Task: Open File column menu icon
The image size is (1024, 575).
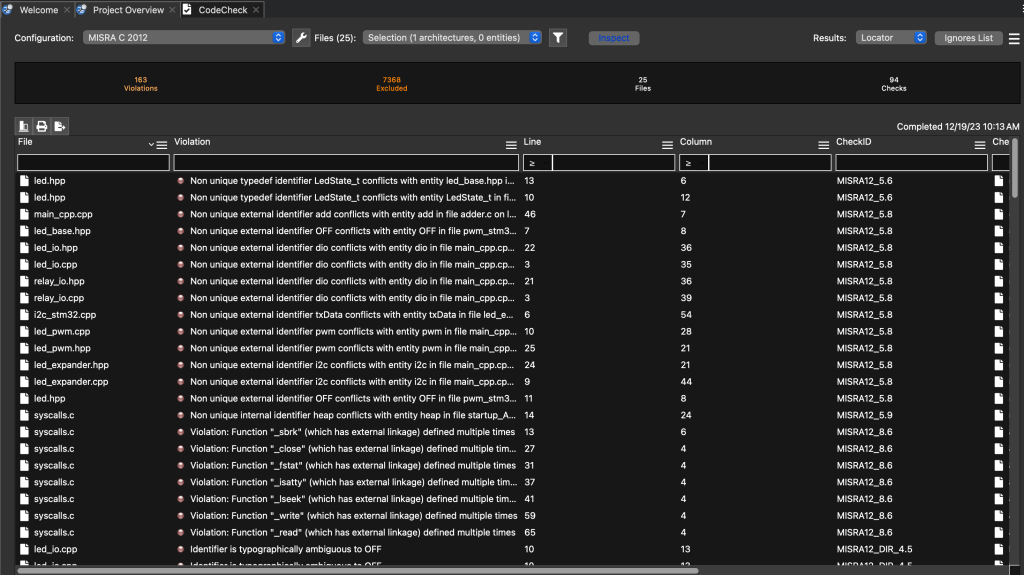Action: coord(162,145)
